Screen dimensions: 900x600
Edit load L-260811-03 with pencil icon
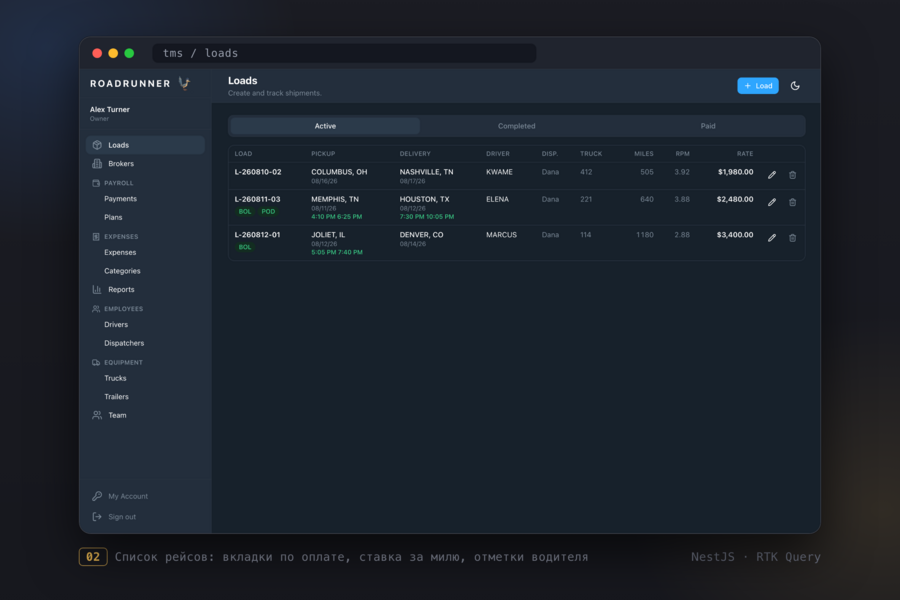point(771,202)
